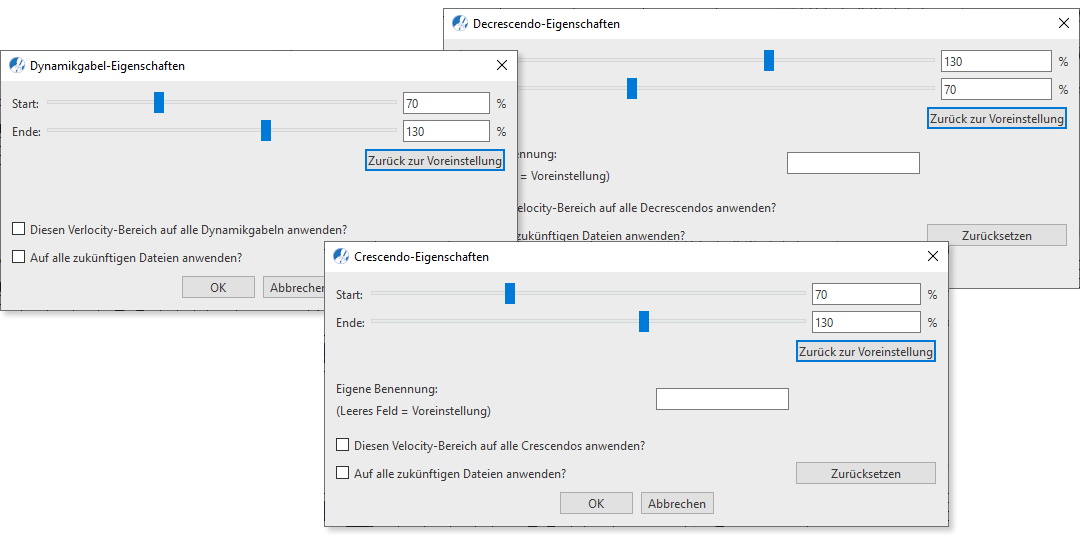Image resolution: width=1080 pixels, height=540 pixels.
Task: Check 'Auf alle zukünftigen Dateien anwenden' in Dynamikgabel dialog
Action: pyautogui.click(x=19, y=257)
